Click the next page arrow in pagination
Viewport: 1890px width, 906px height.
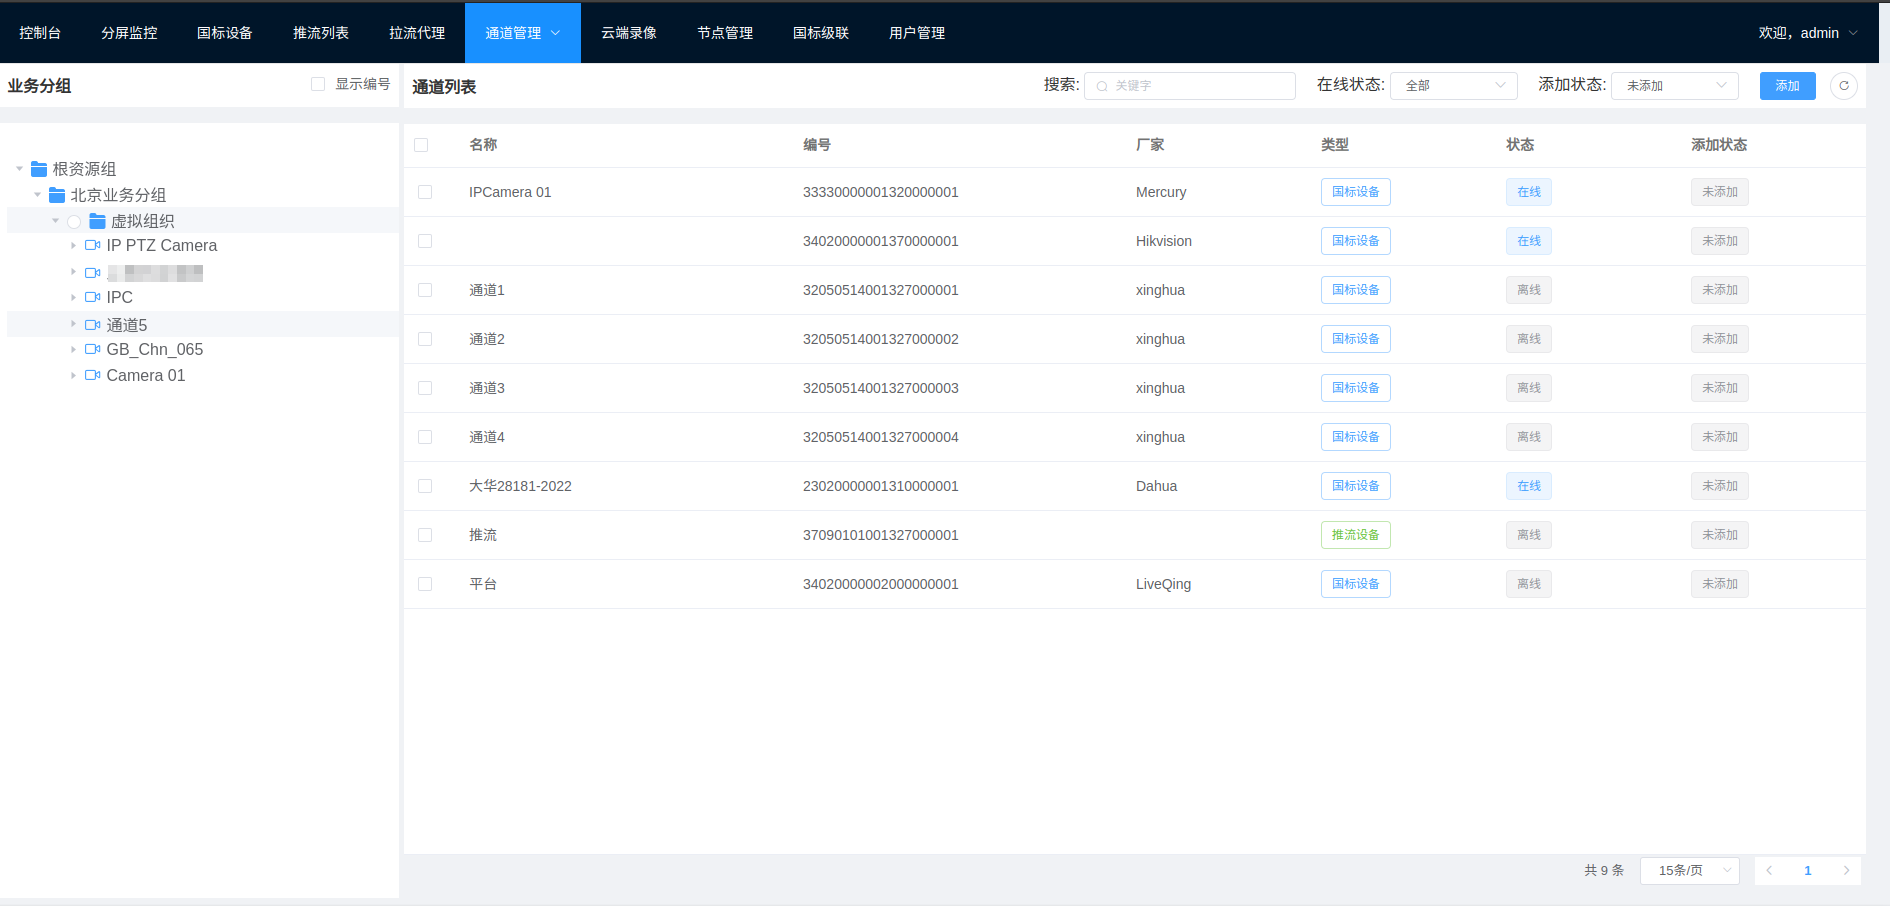tap(1846, 871)
